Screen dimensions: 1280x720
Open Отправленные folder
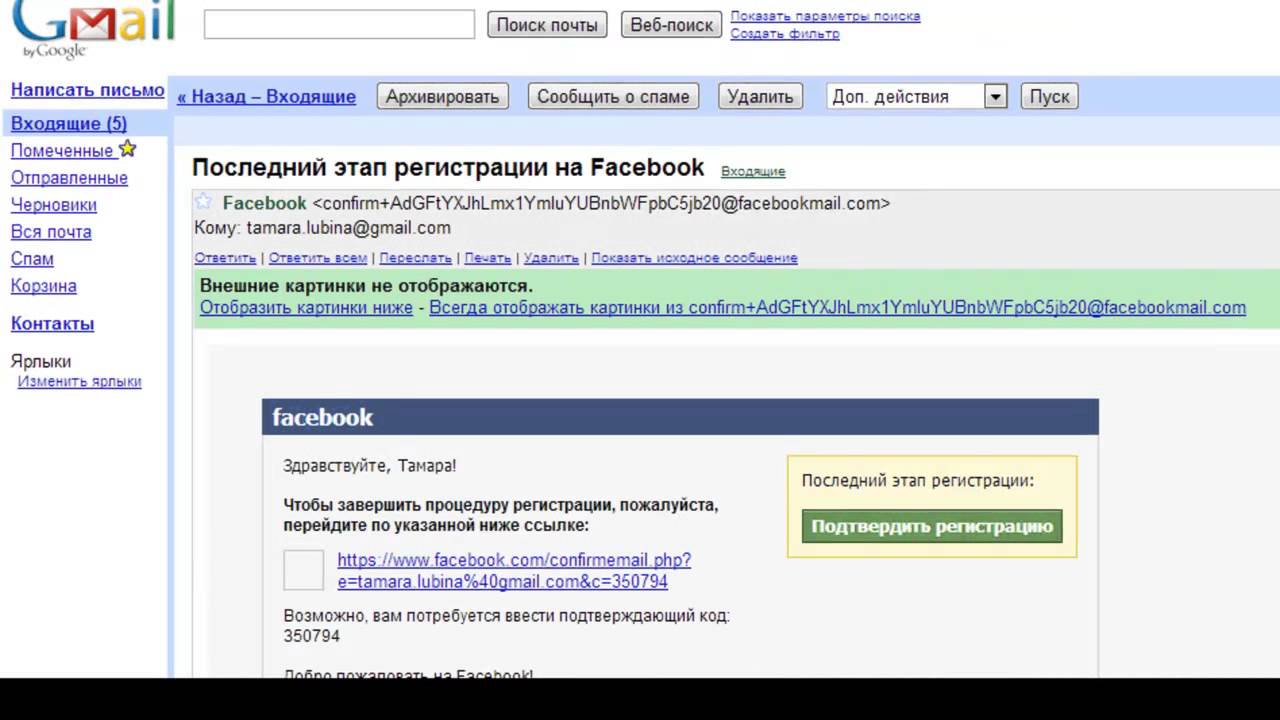pyautogui.click(x=69, y=178)
